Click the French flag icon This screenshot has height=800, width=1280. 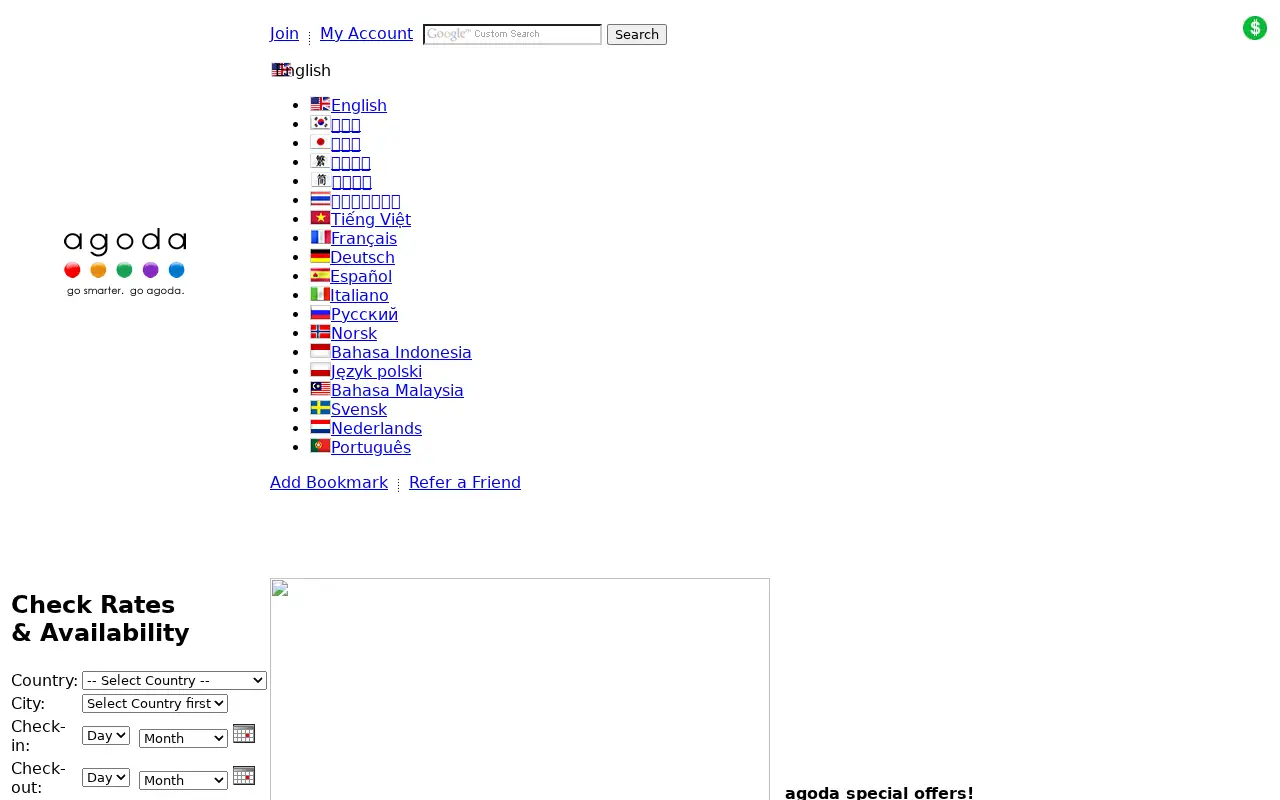(x=320, y=236)
